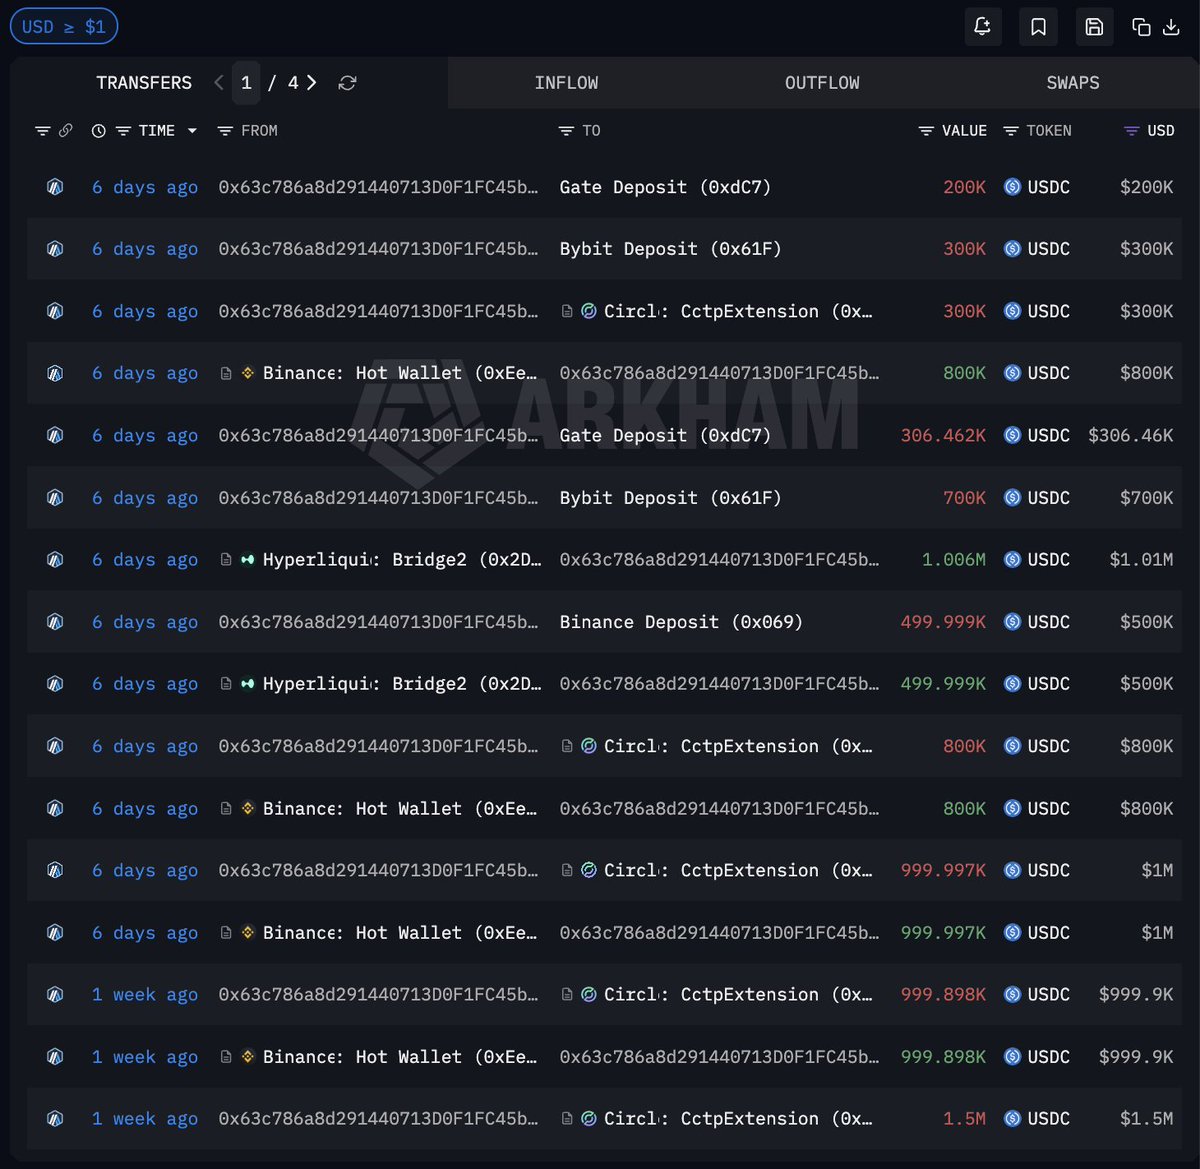
Task: Switch to the SWAPS tab
Action: click(x=1073, y=83)
